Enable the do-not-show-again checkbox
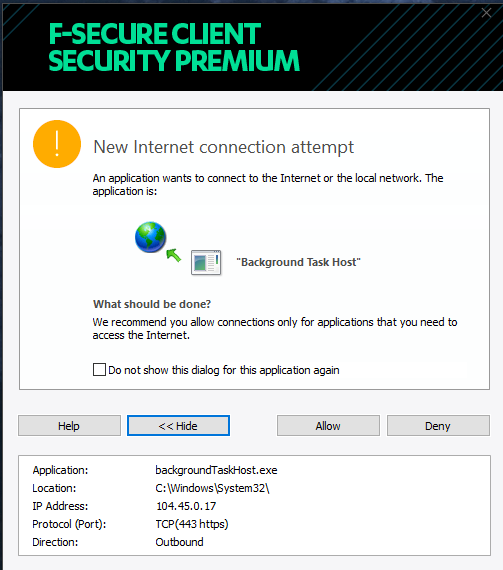 click(99, 369)
